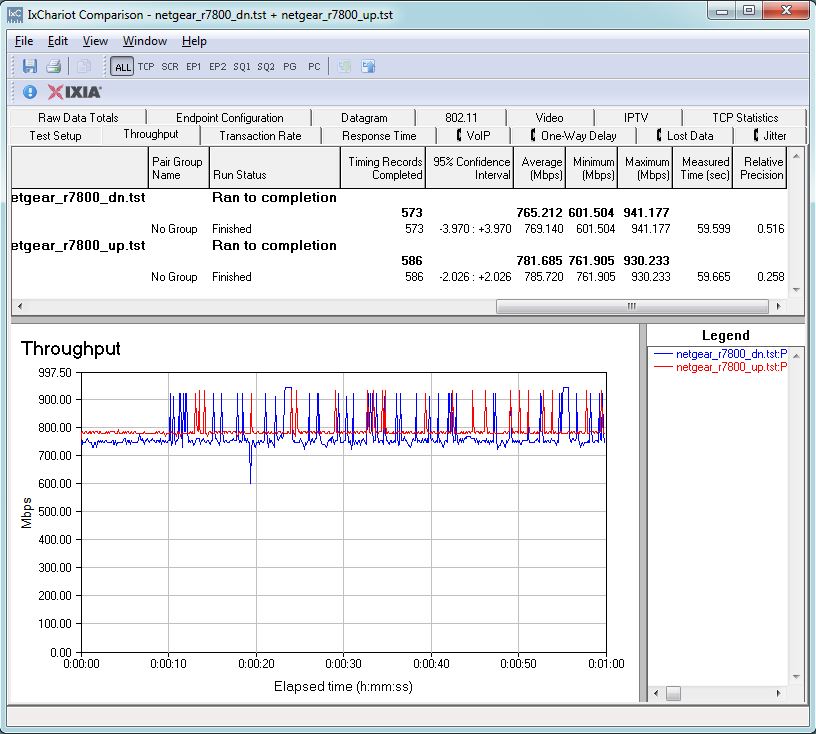Screen dimensions: 816x734
Task: Click the Timing Records Completed column header
Action: tap(383, 168)
